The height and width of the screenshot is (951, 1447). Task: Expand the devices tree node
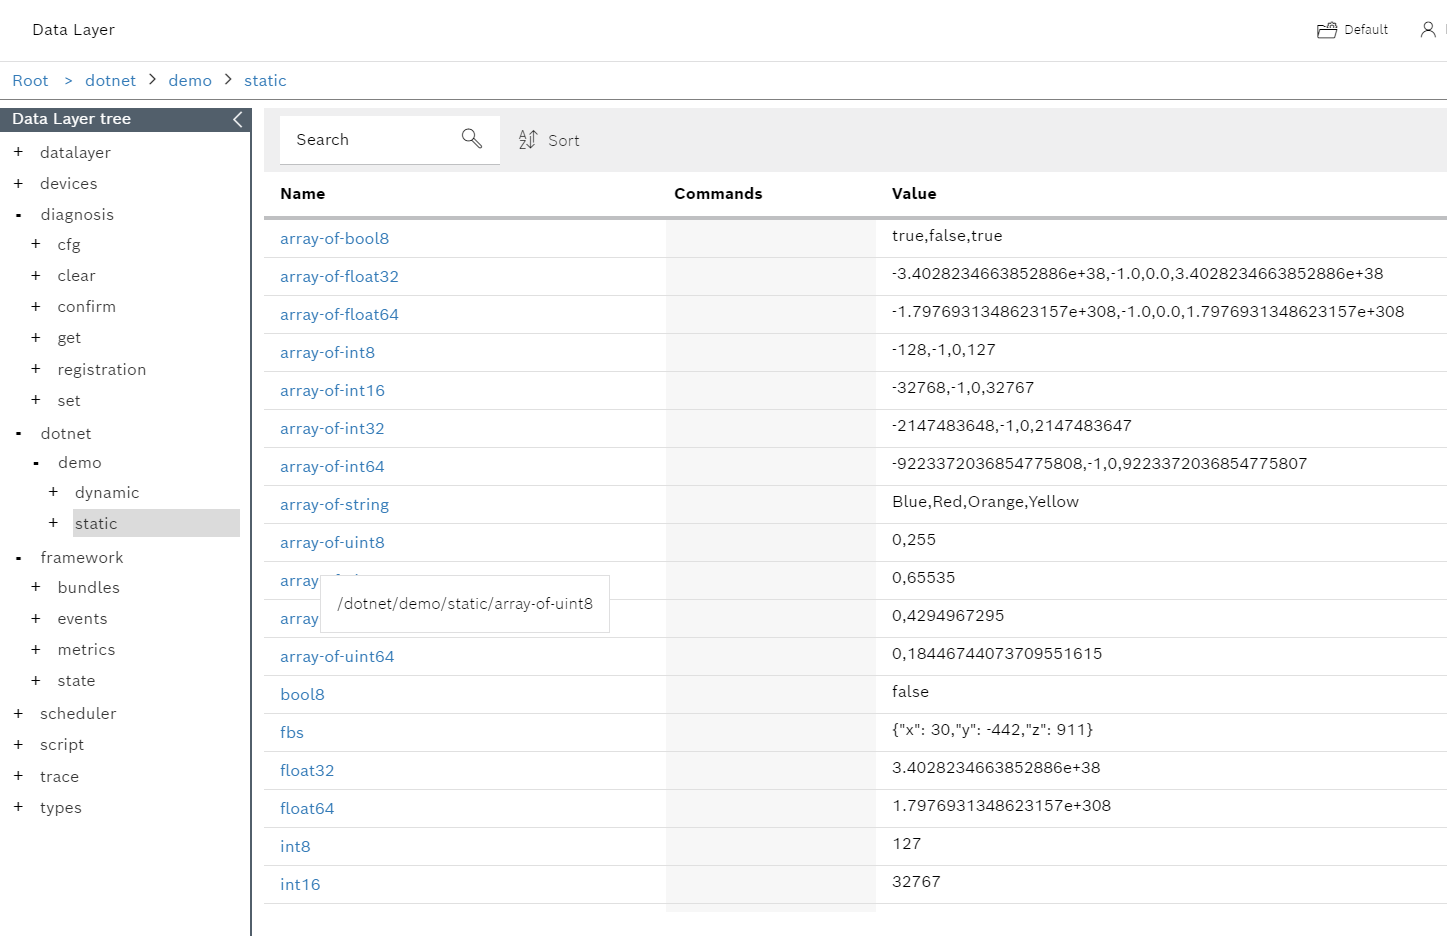pyautogui.click(x=17, y=183)
